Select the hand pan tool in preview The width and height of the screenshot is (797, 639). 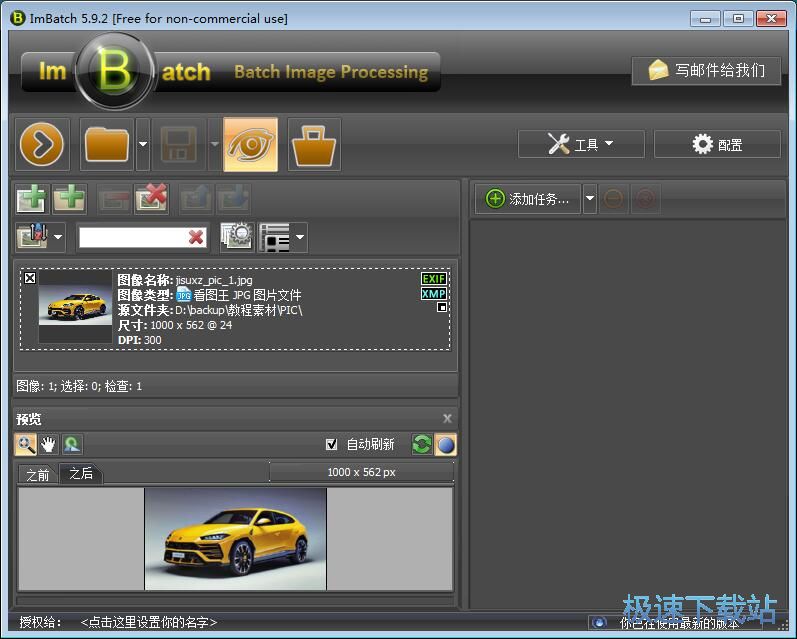pos(48,444)
